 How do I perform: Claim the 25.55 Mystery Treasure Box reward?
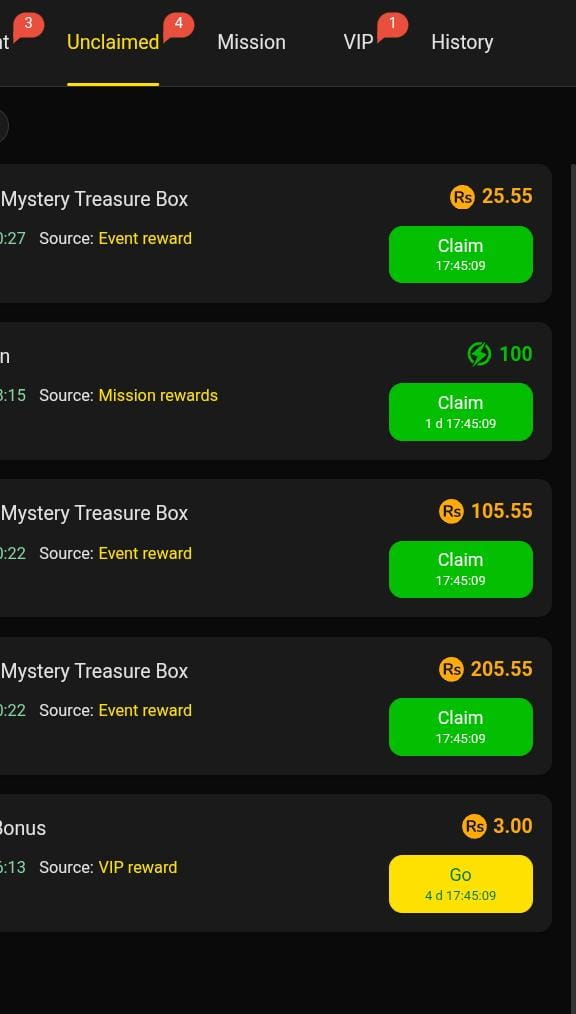click(x=461, y=254)
